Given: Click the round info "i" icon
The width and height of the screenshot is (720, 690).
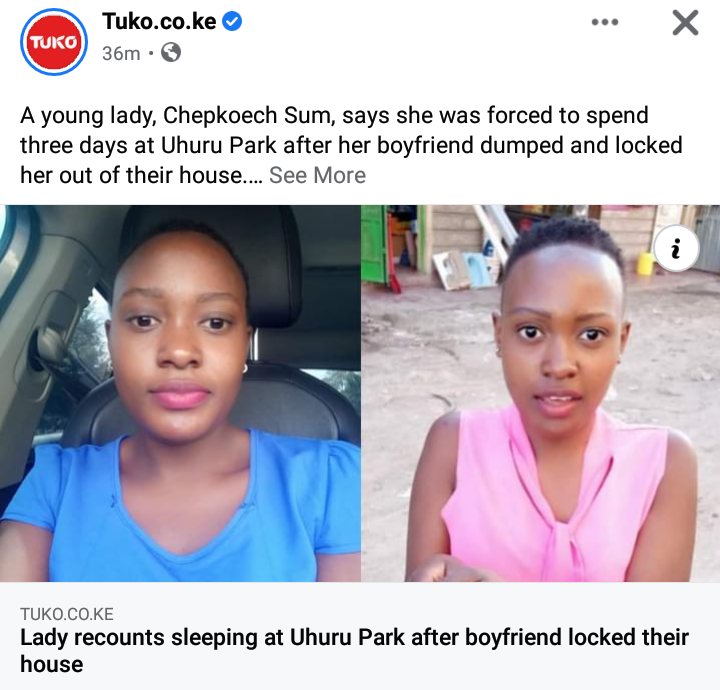Looking at the screenshot, I should [676, 248].
